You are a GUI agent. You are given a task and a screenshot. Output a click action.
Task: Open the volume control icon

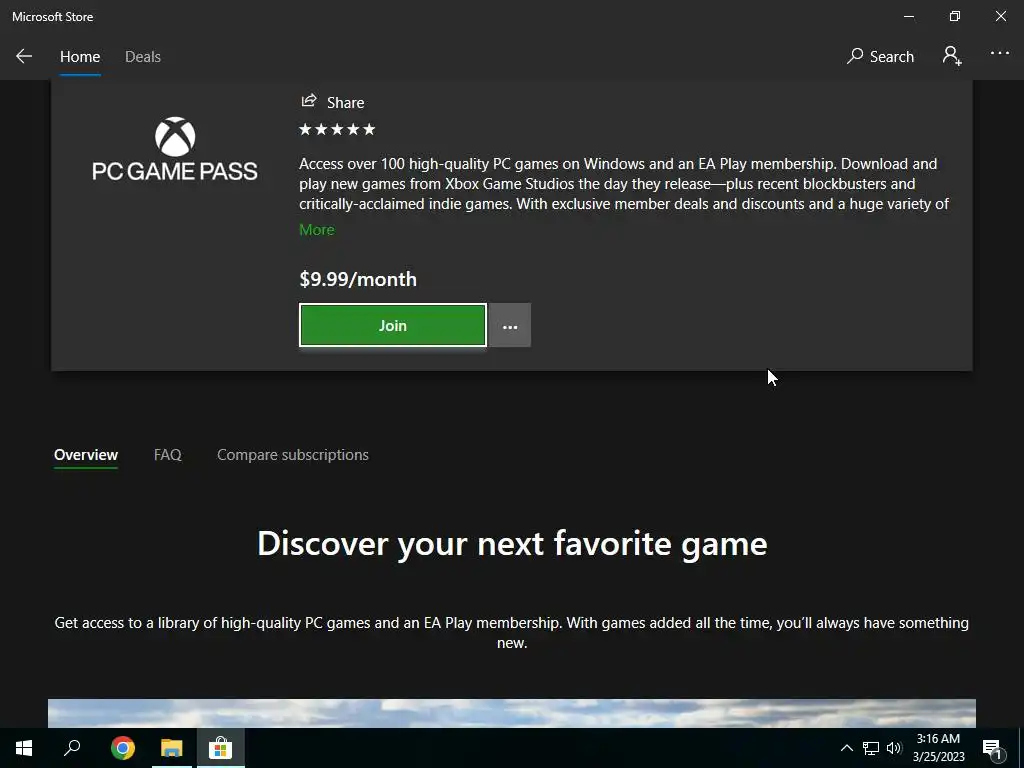coord(894,748)
